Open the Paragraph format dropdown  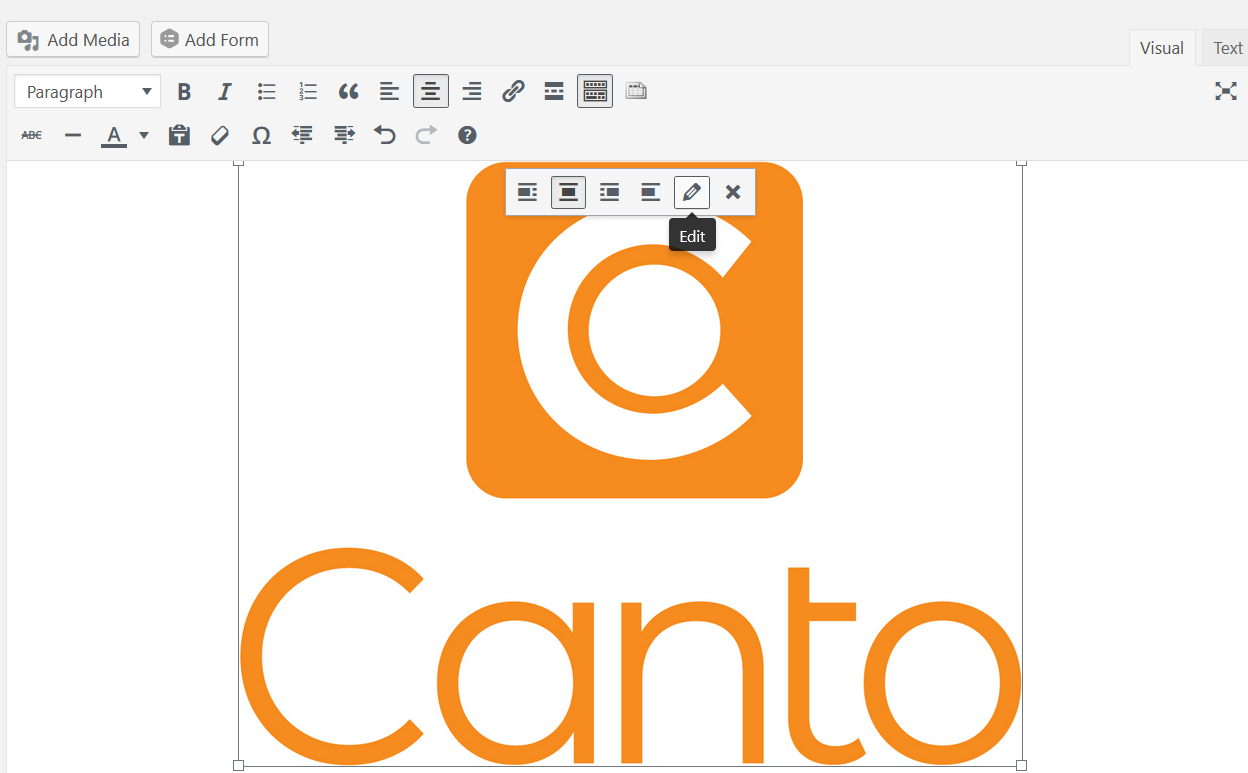pos(88,92)
